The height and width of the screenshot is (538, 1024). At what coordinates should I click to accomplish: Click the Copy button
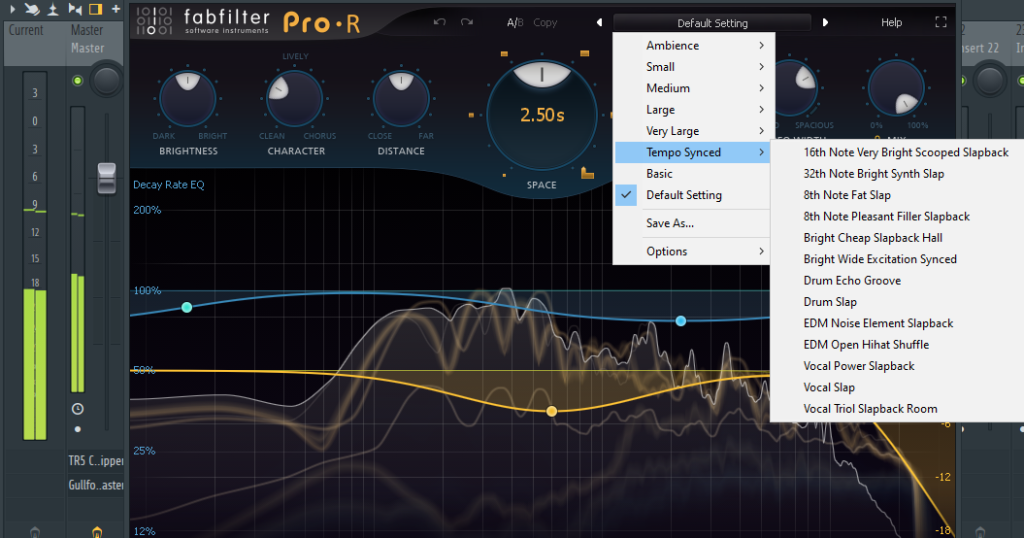(x=545, y=22)
